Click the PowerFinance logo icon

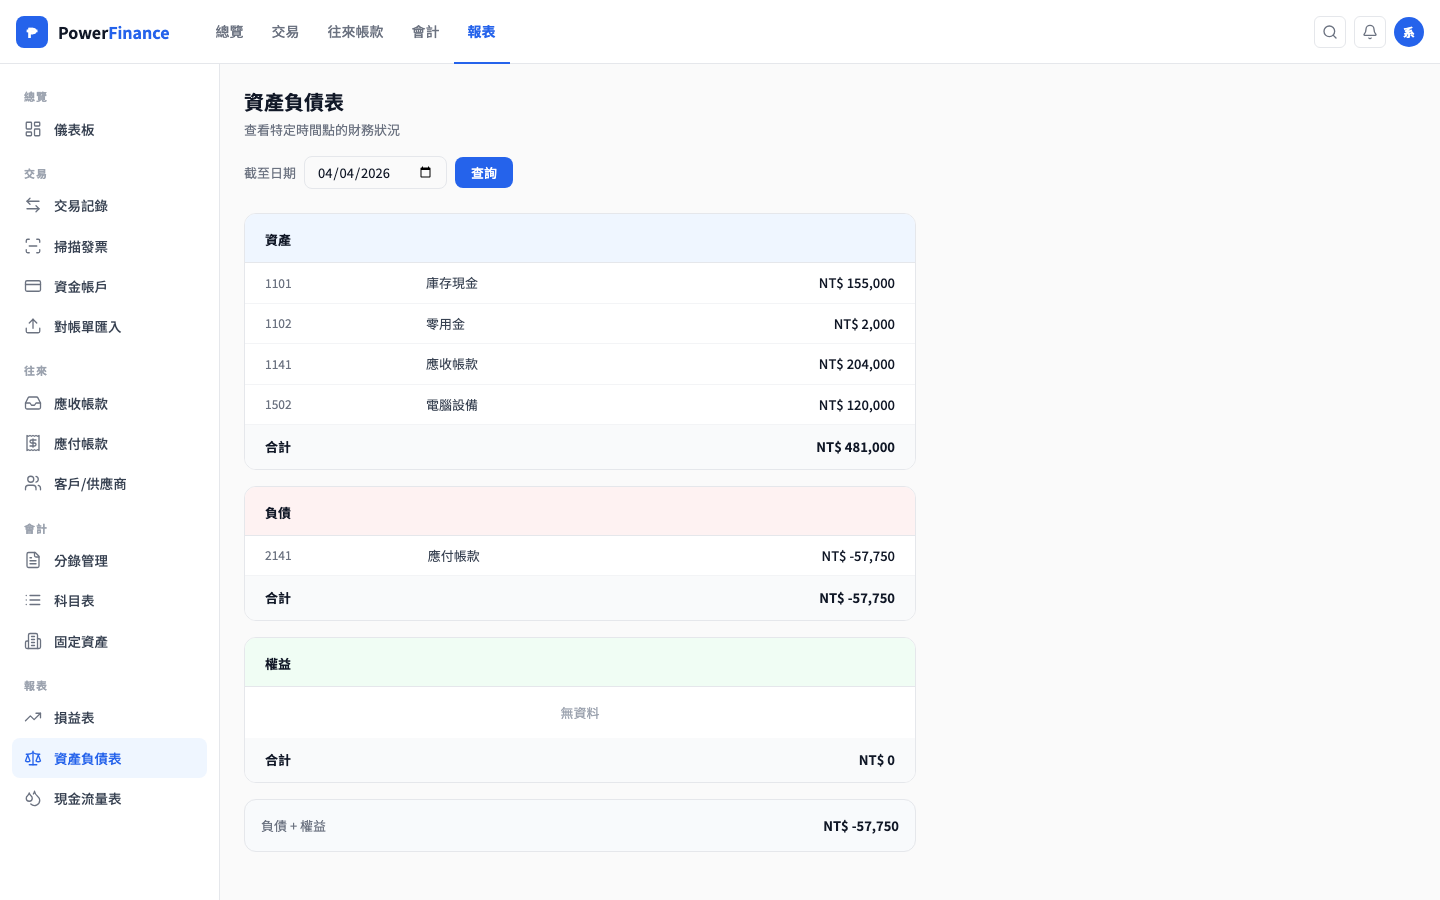pos(32,32)
